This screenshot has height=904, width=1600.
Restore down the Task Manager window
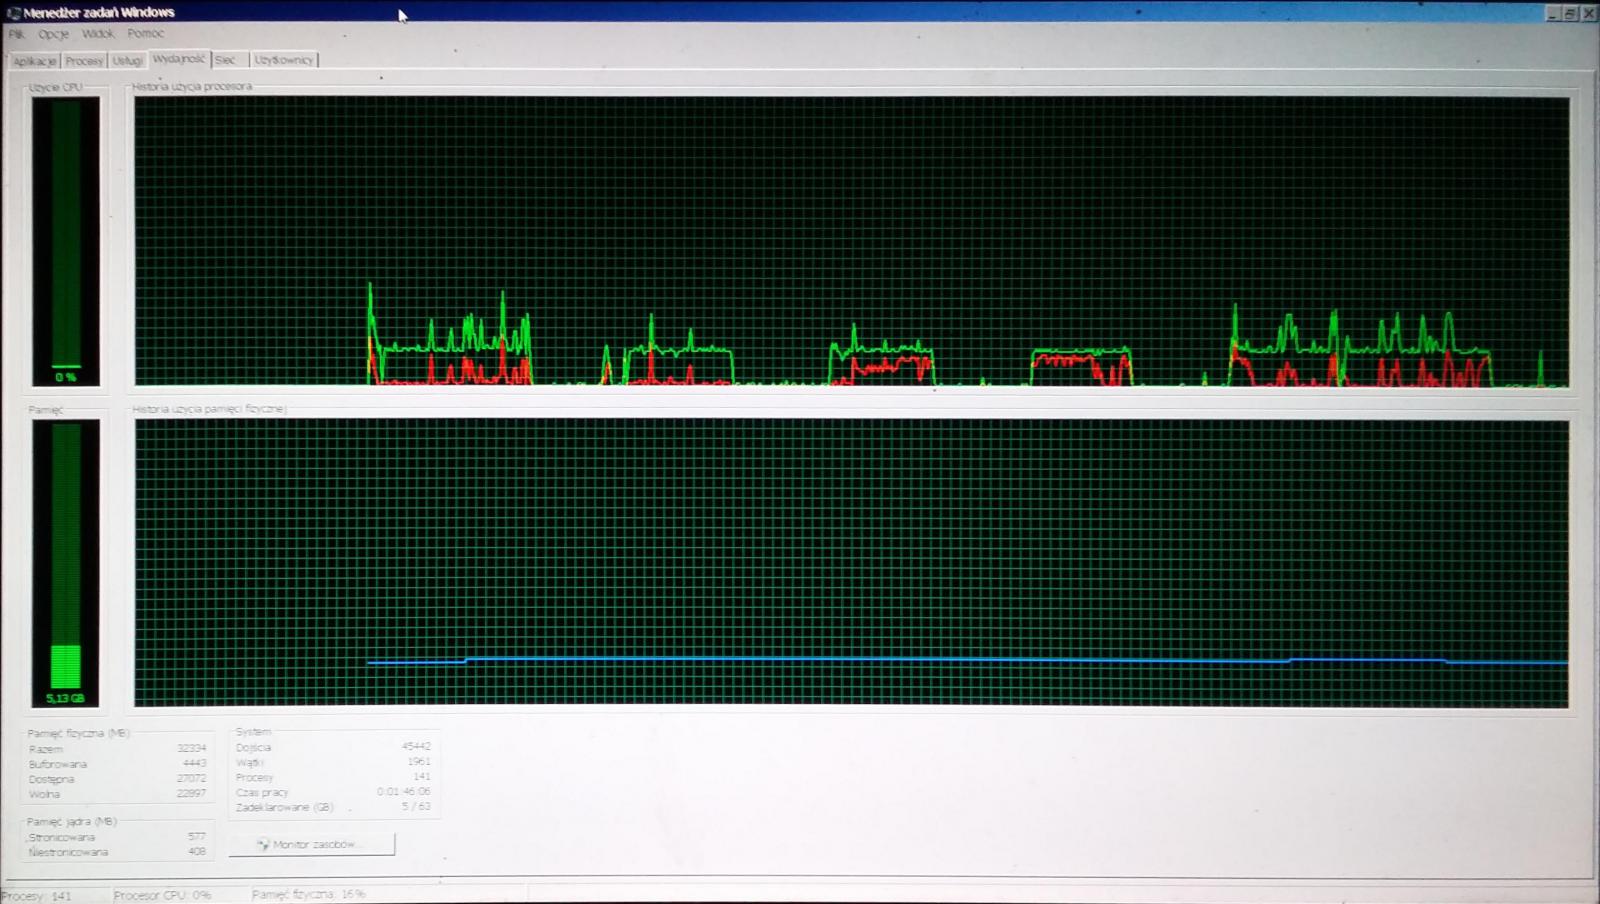coord(1570,13)
